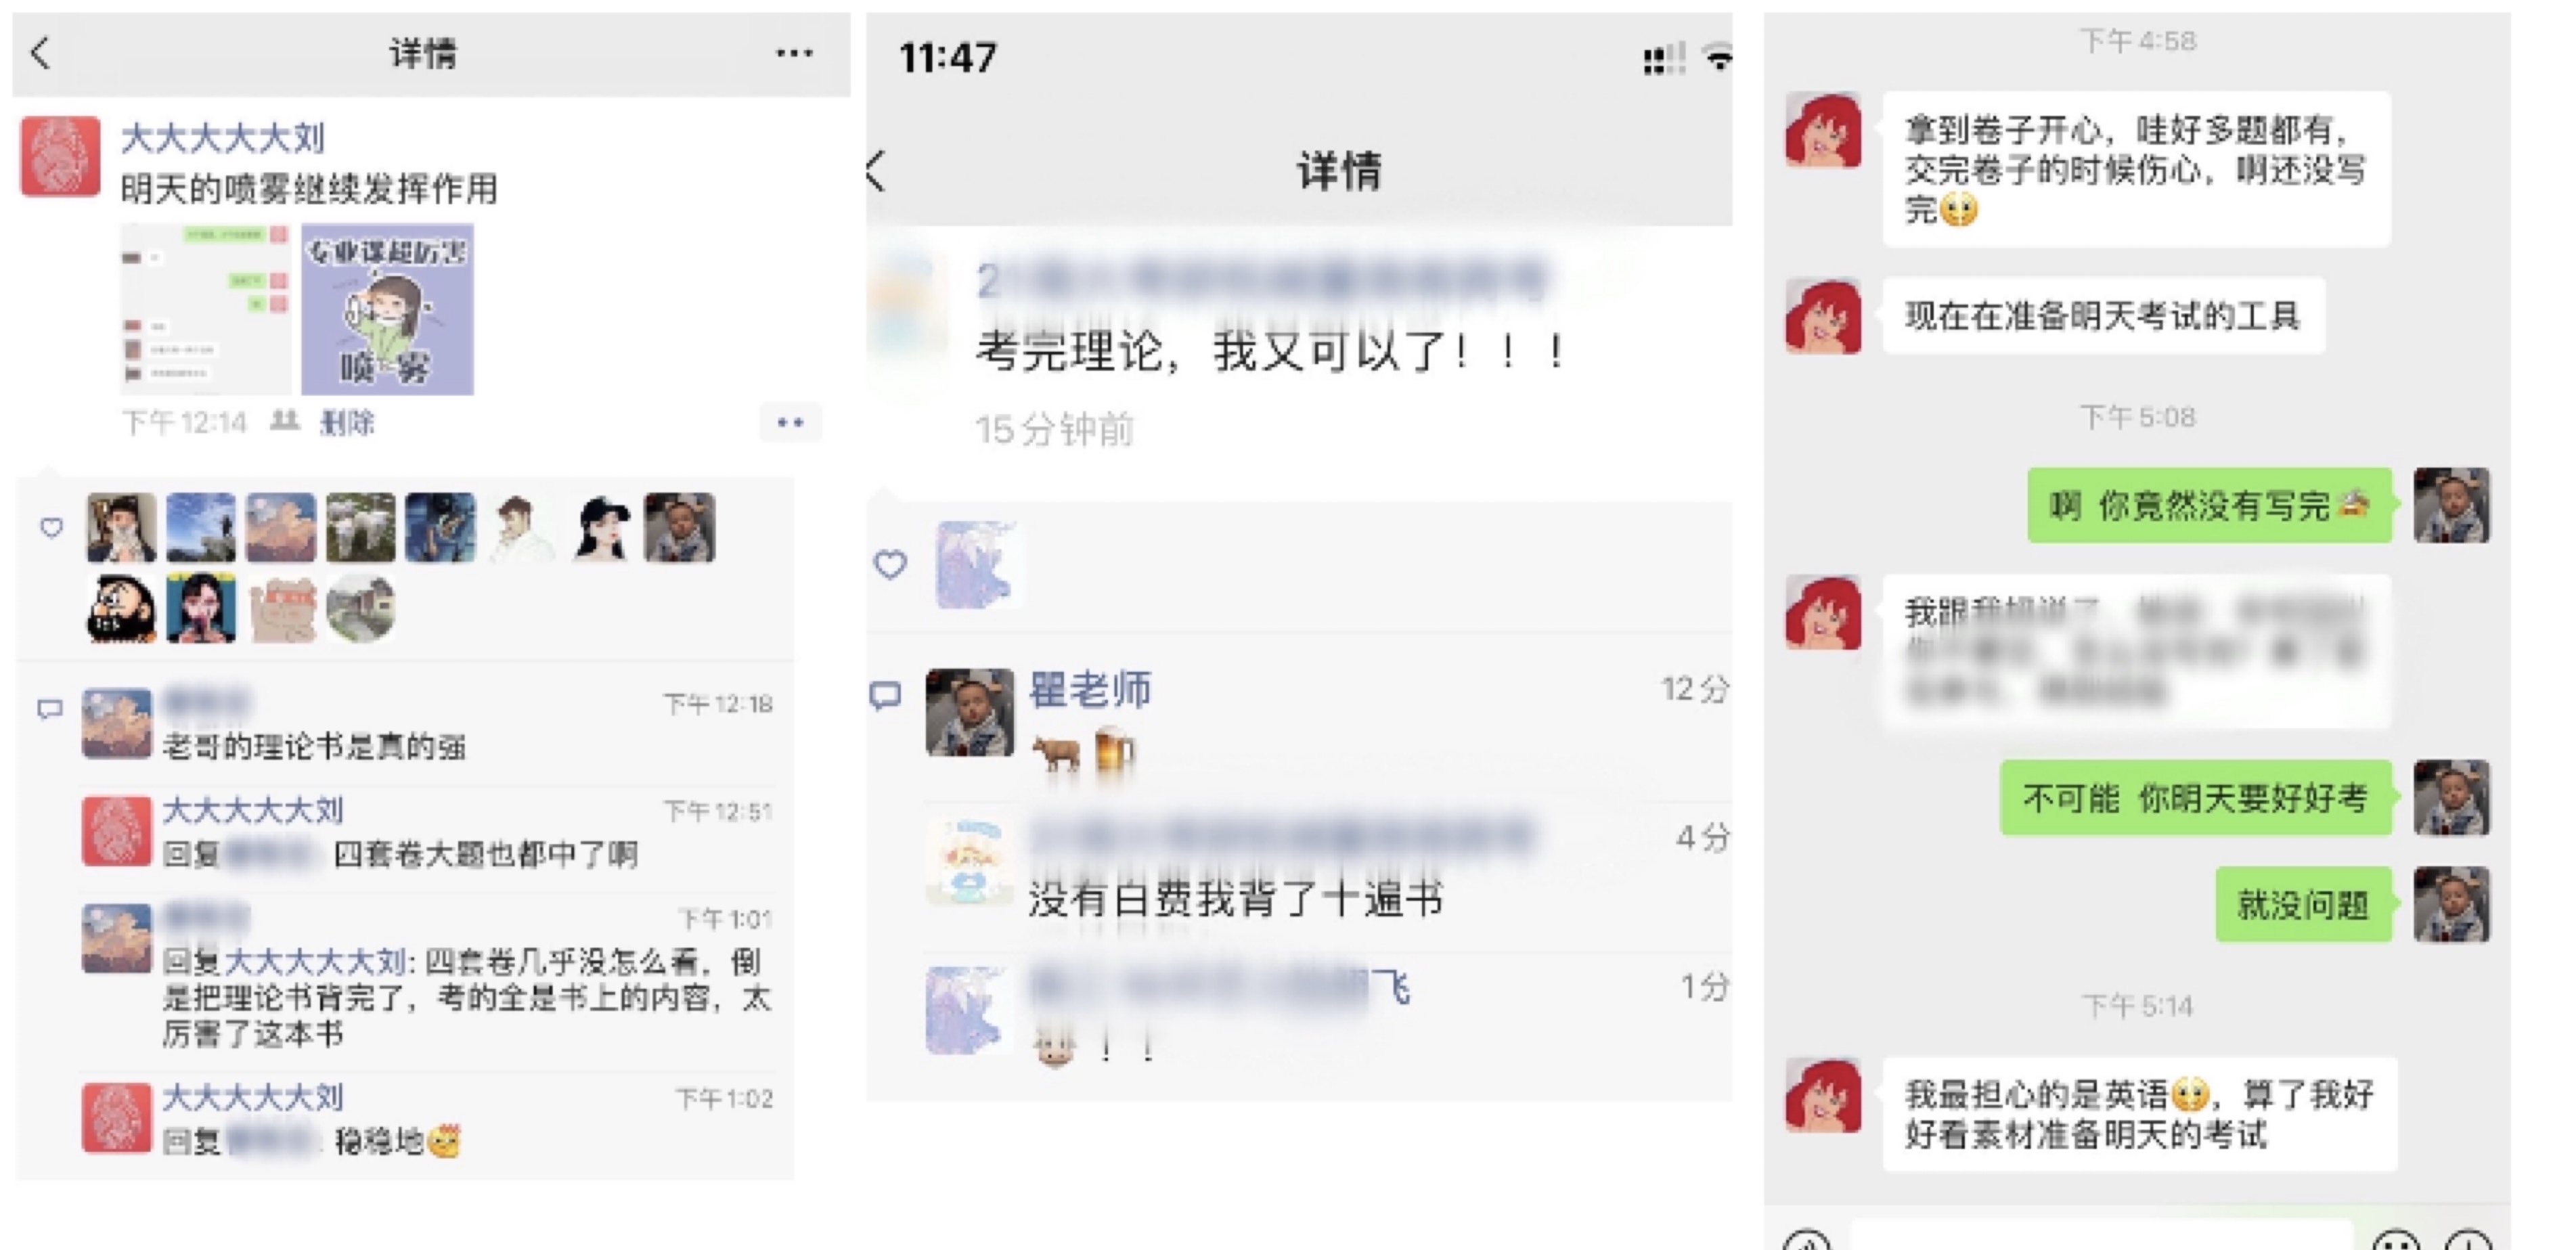Screen dimensions: 2576x1250
Task: Open 瞿老师 baby photo avatar
Action: click(969, 712)
